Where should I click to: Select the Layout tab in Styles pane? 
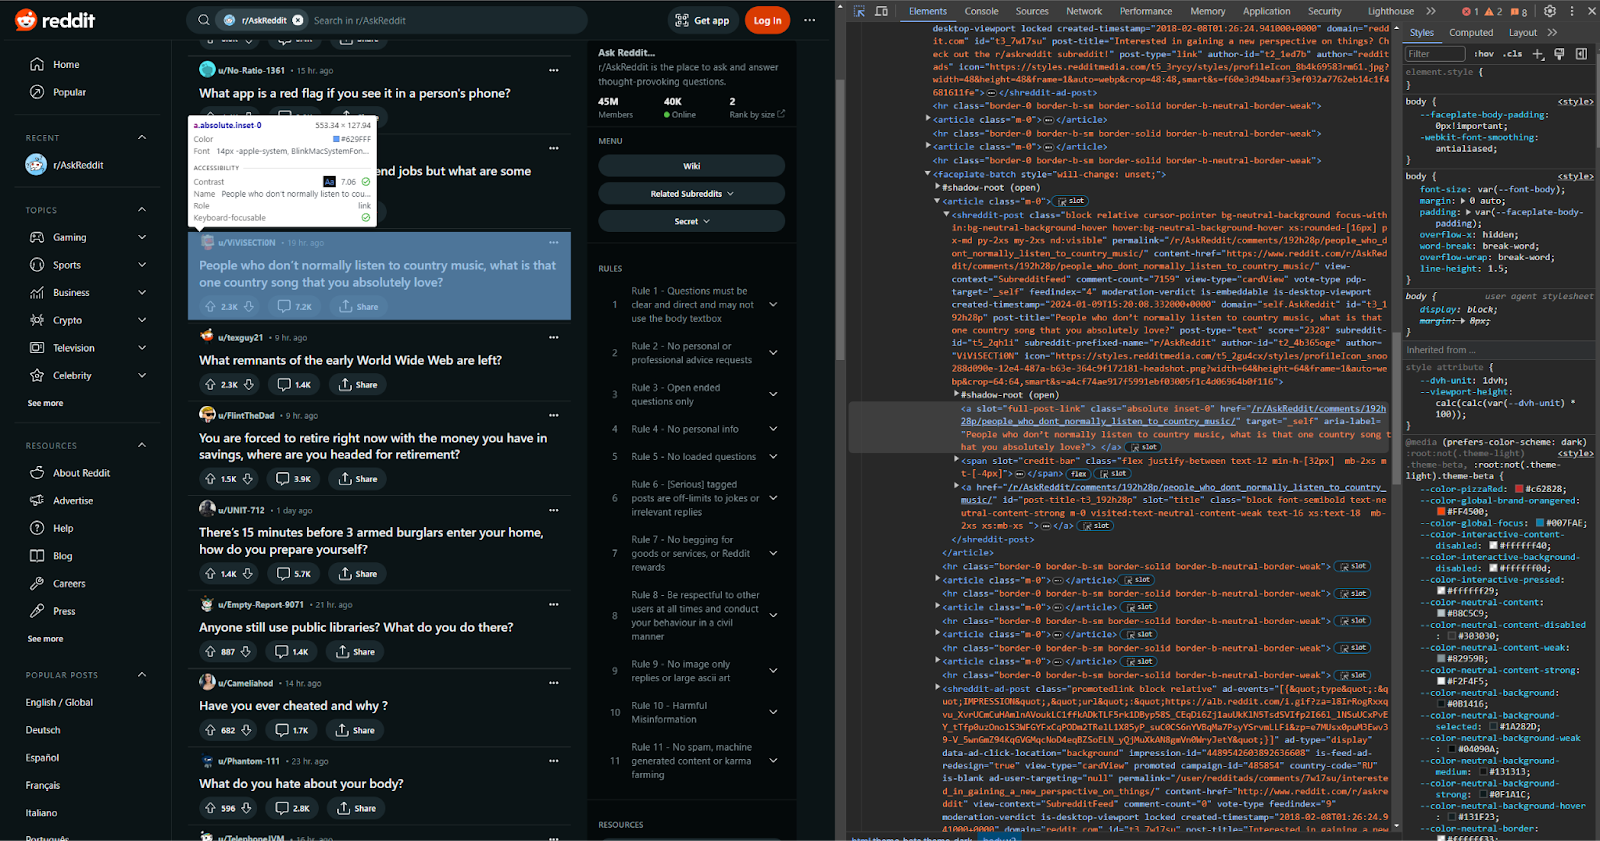(1523, 33)
